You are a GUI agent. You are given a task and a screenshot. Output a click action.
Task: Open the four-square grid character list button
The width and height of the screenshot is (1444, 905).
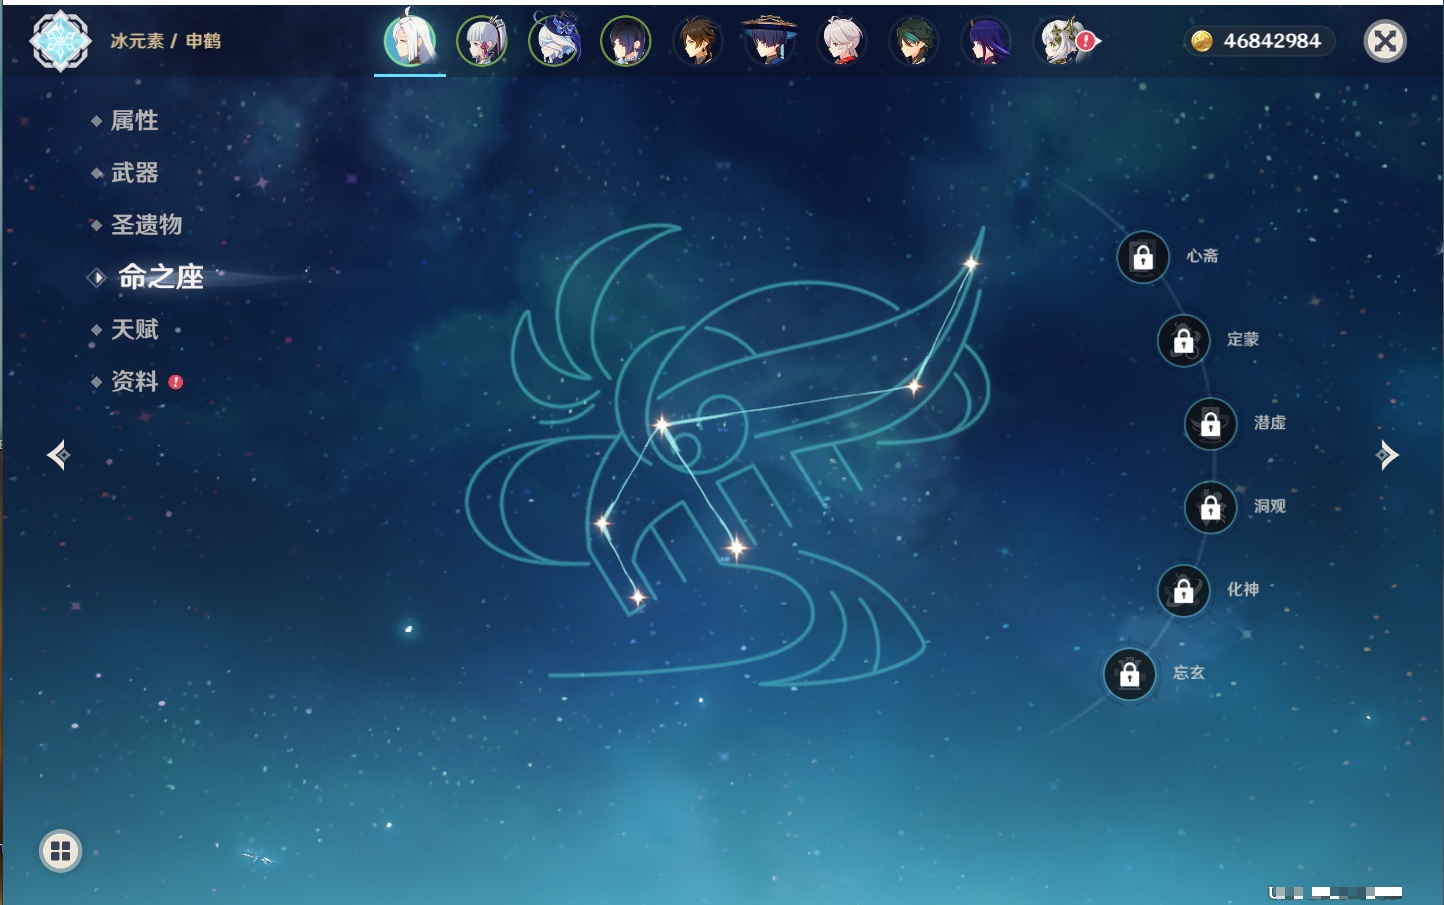point(60,851)
